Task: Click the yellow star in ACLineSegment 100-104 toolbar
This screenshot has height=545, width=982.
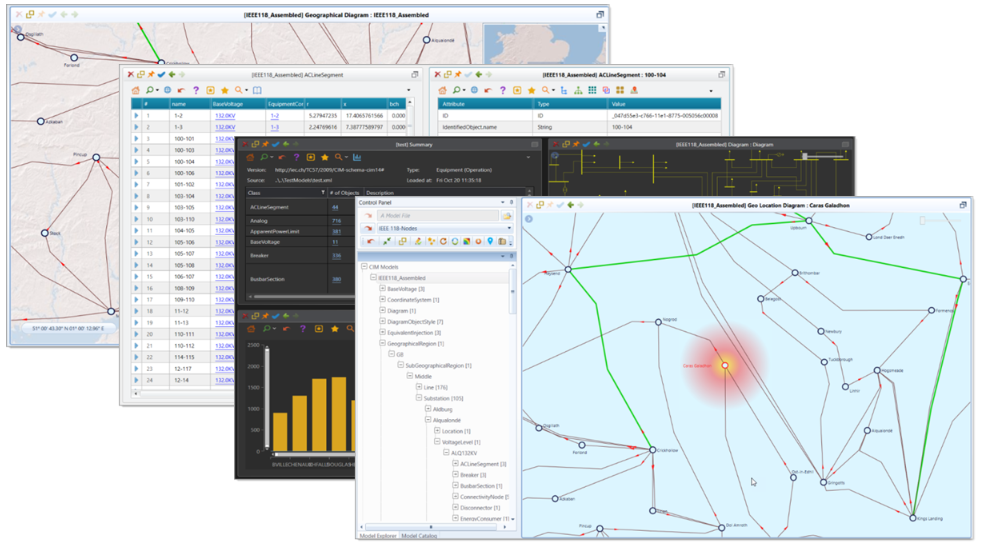Action: pos(531,90)
